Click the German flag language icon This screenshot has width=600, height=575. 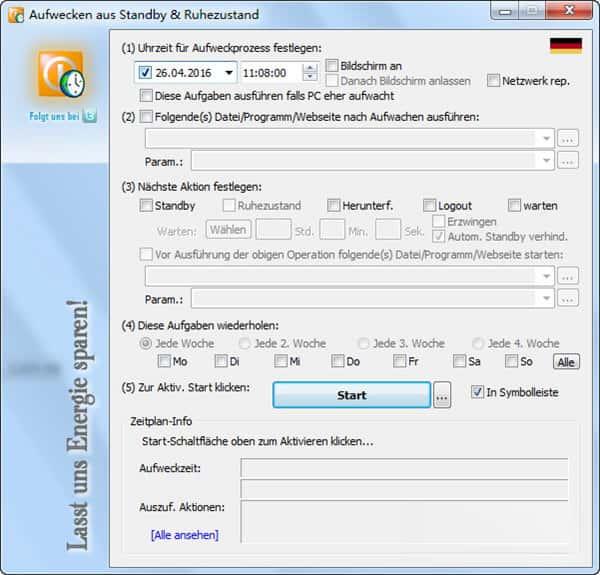tap(566, 46)
